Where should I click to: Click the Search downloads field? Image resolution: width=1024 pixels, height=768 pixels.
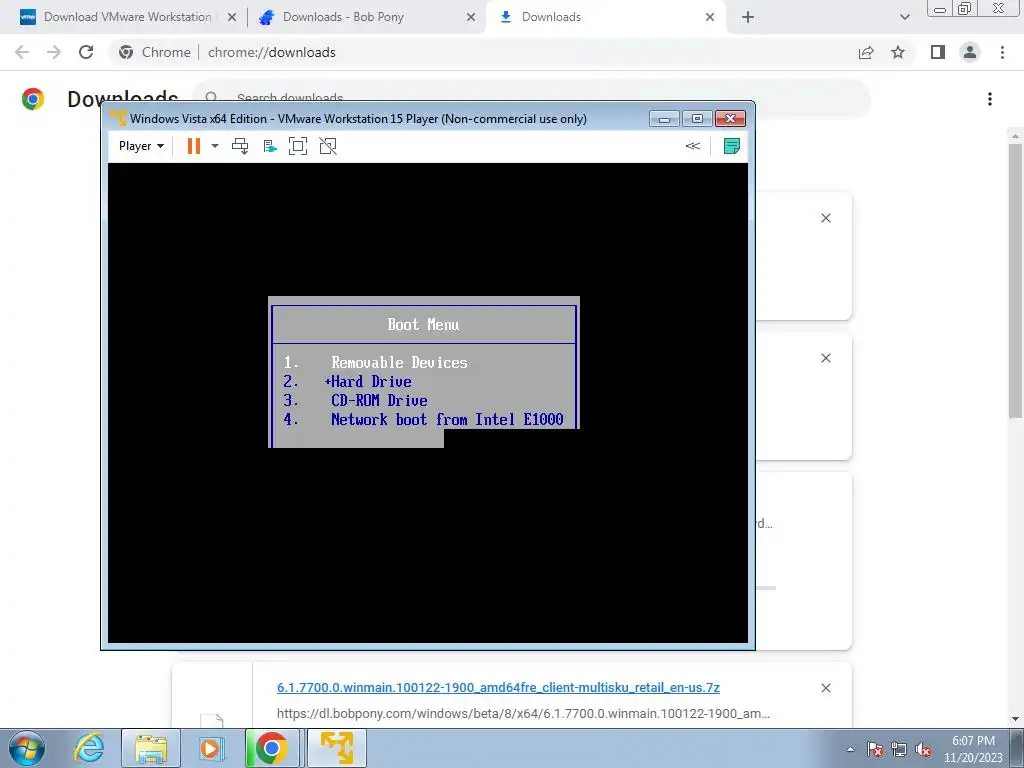pyautogui.click(x=530, y=98)
